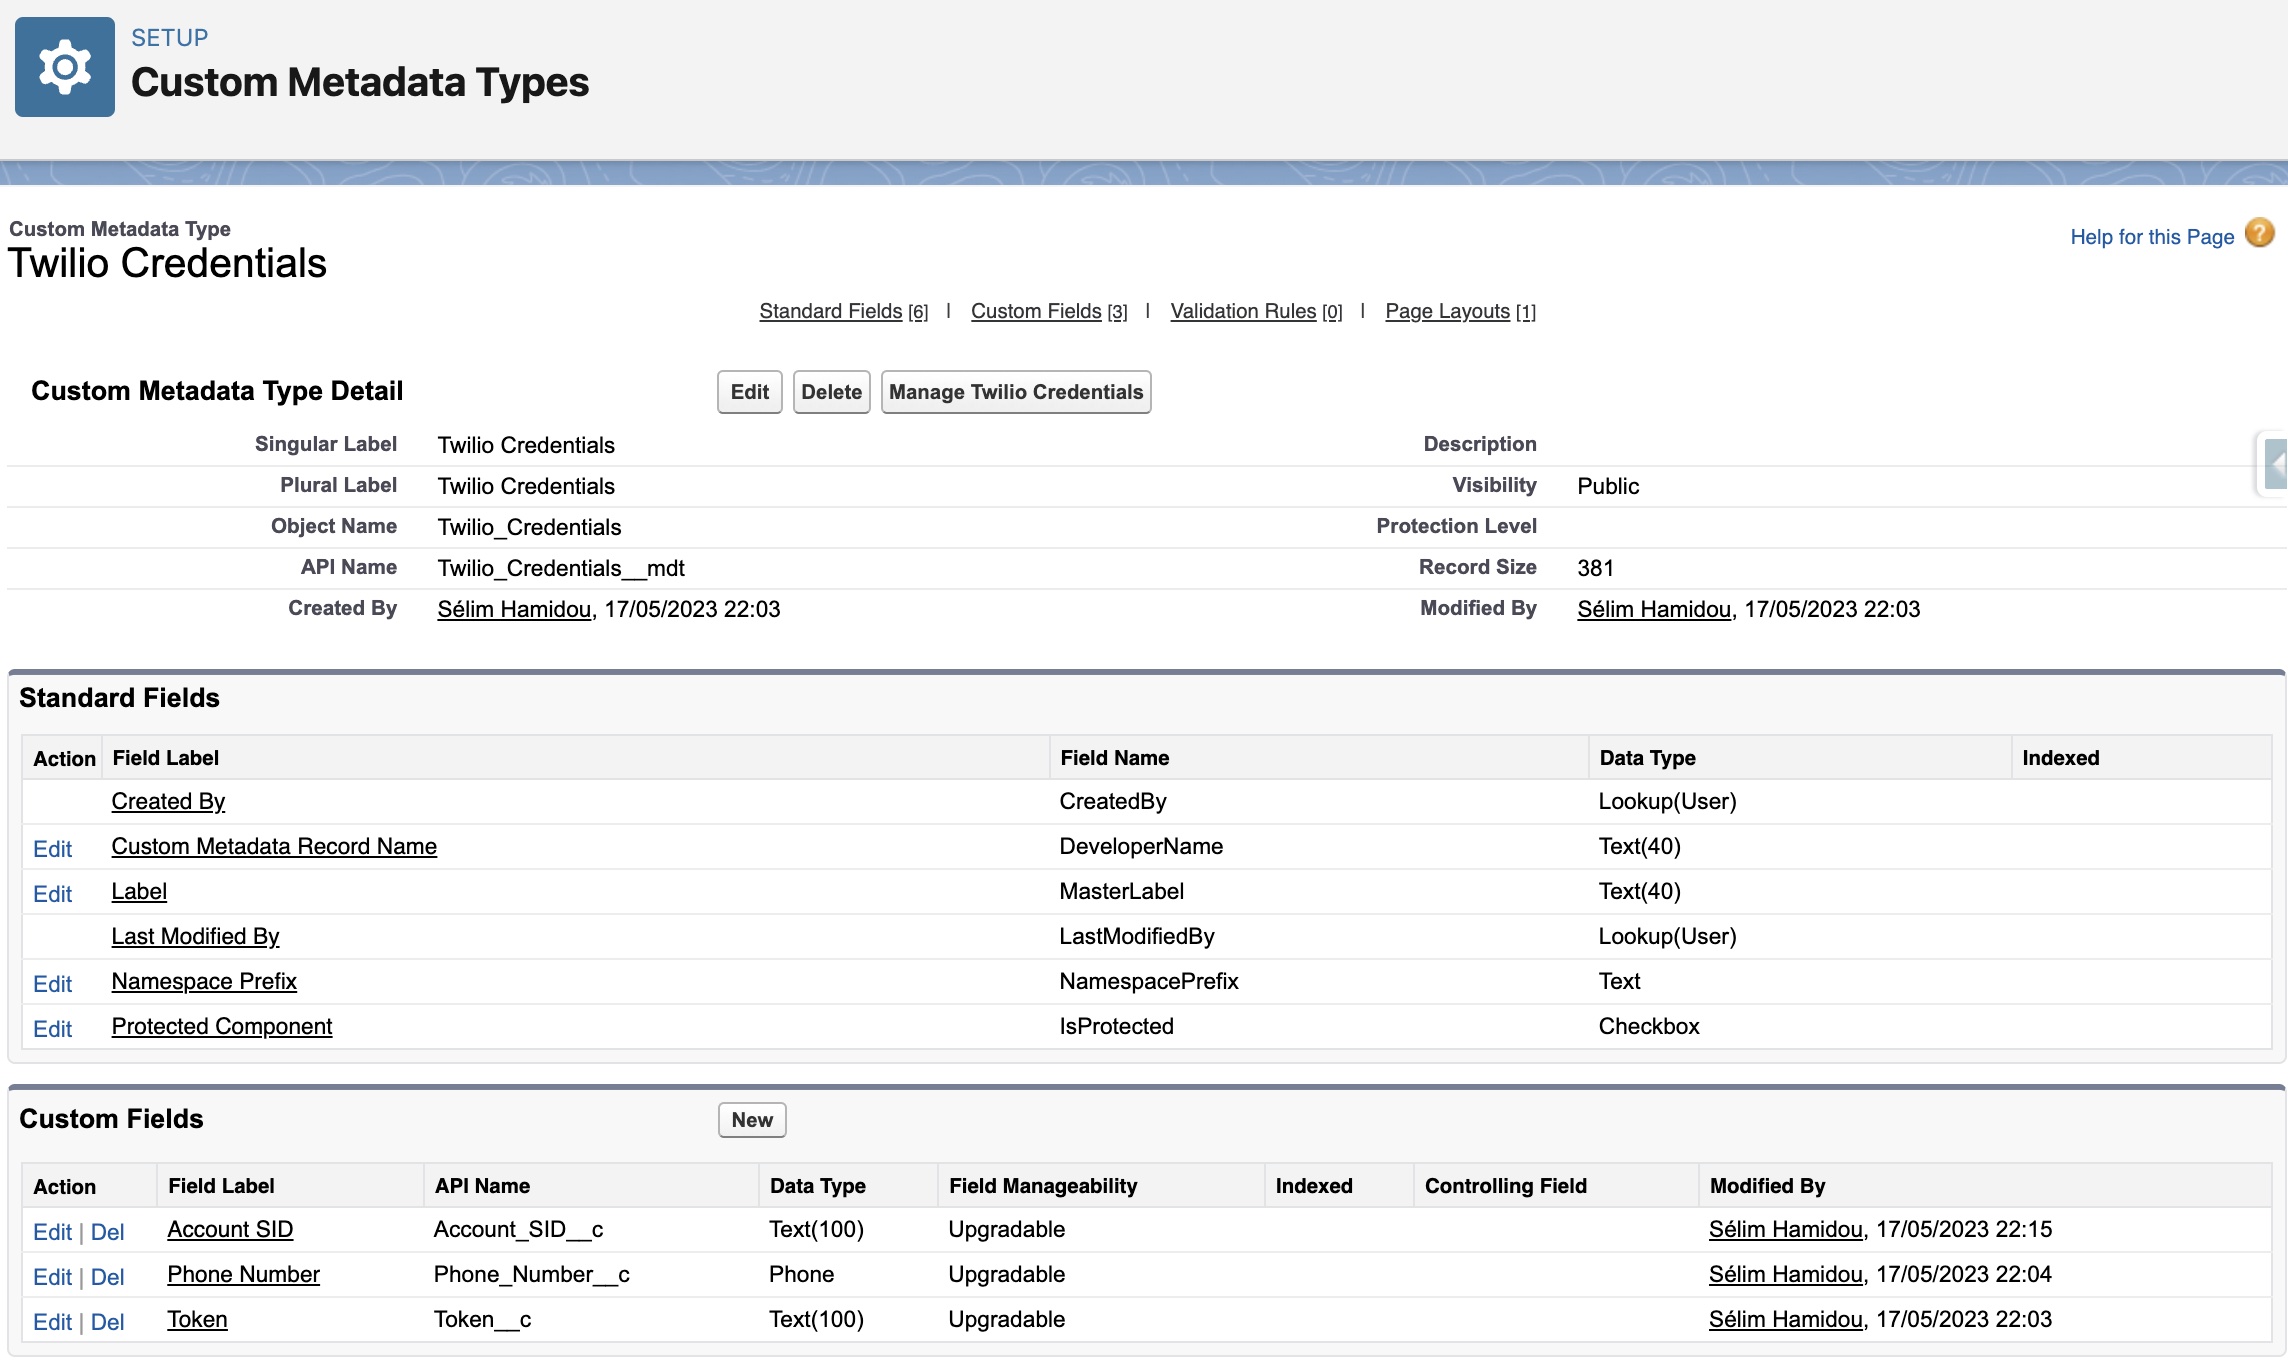Open Custom Metadata Record Name field link
The width and height of the screenshot is (2288, 1365).
[x=274, y=846]
